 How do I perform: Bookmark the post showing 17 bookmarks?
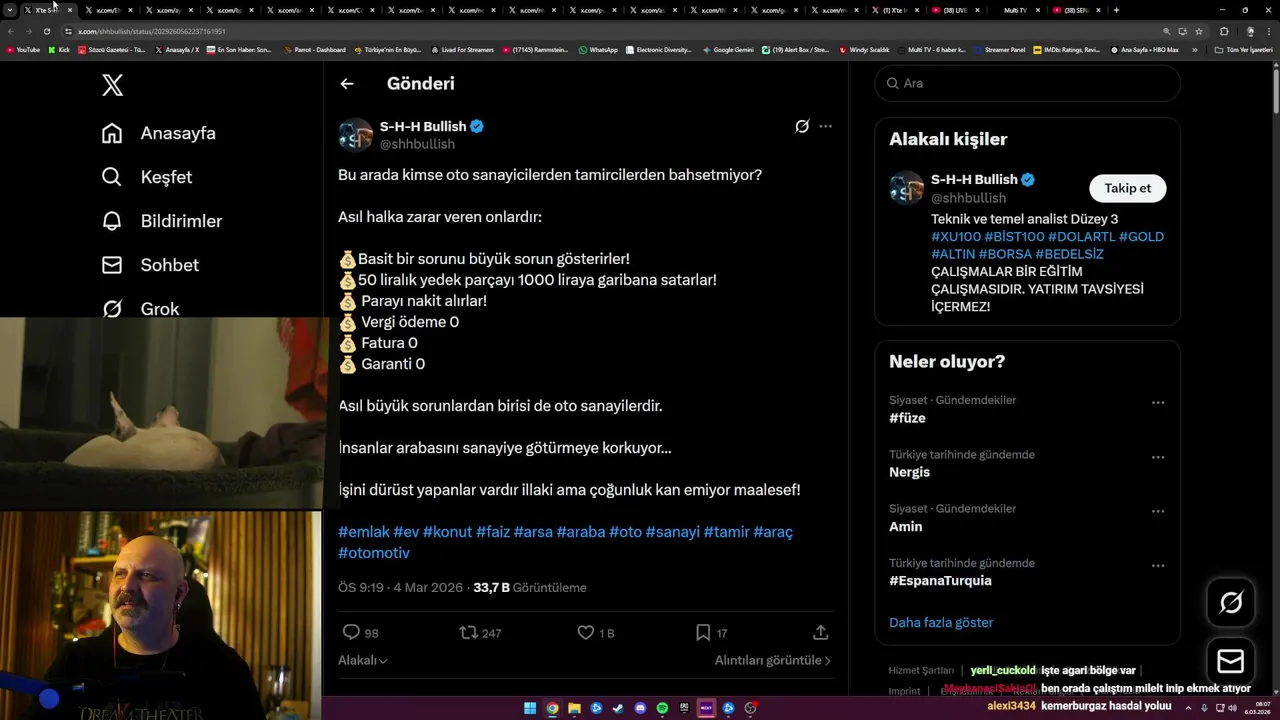pyautogui.click(x=711, y=633)
